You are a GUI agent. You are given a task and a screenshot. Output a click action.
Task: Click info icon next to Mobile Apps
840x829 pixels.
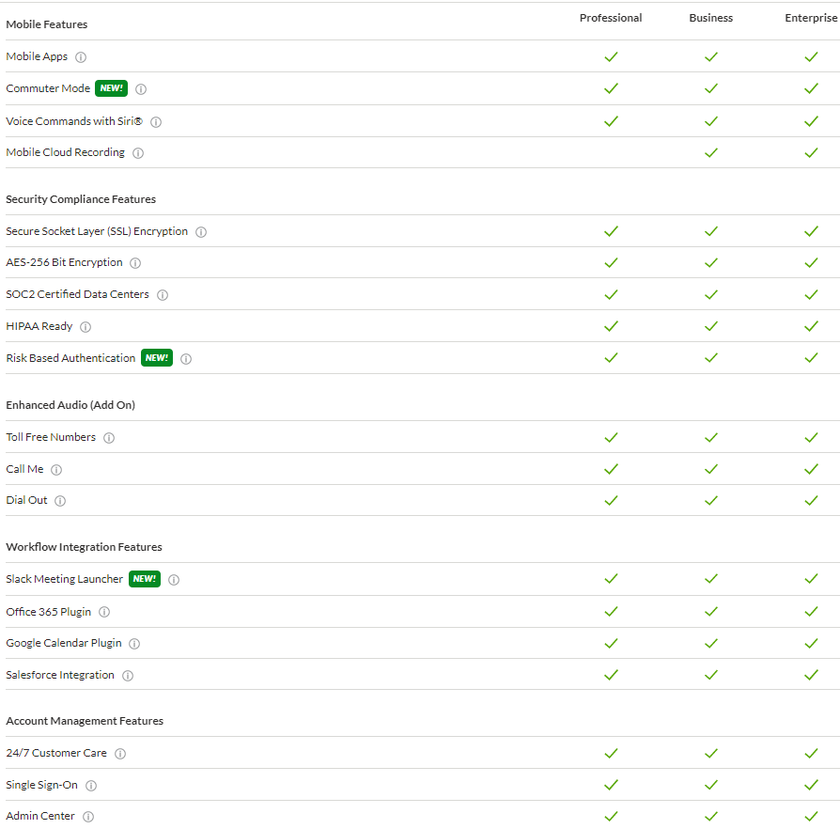[81, 57]
